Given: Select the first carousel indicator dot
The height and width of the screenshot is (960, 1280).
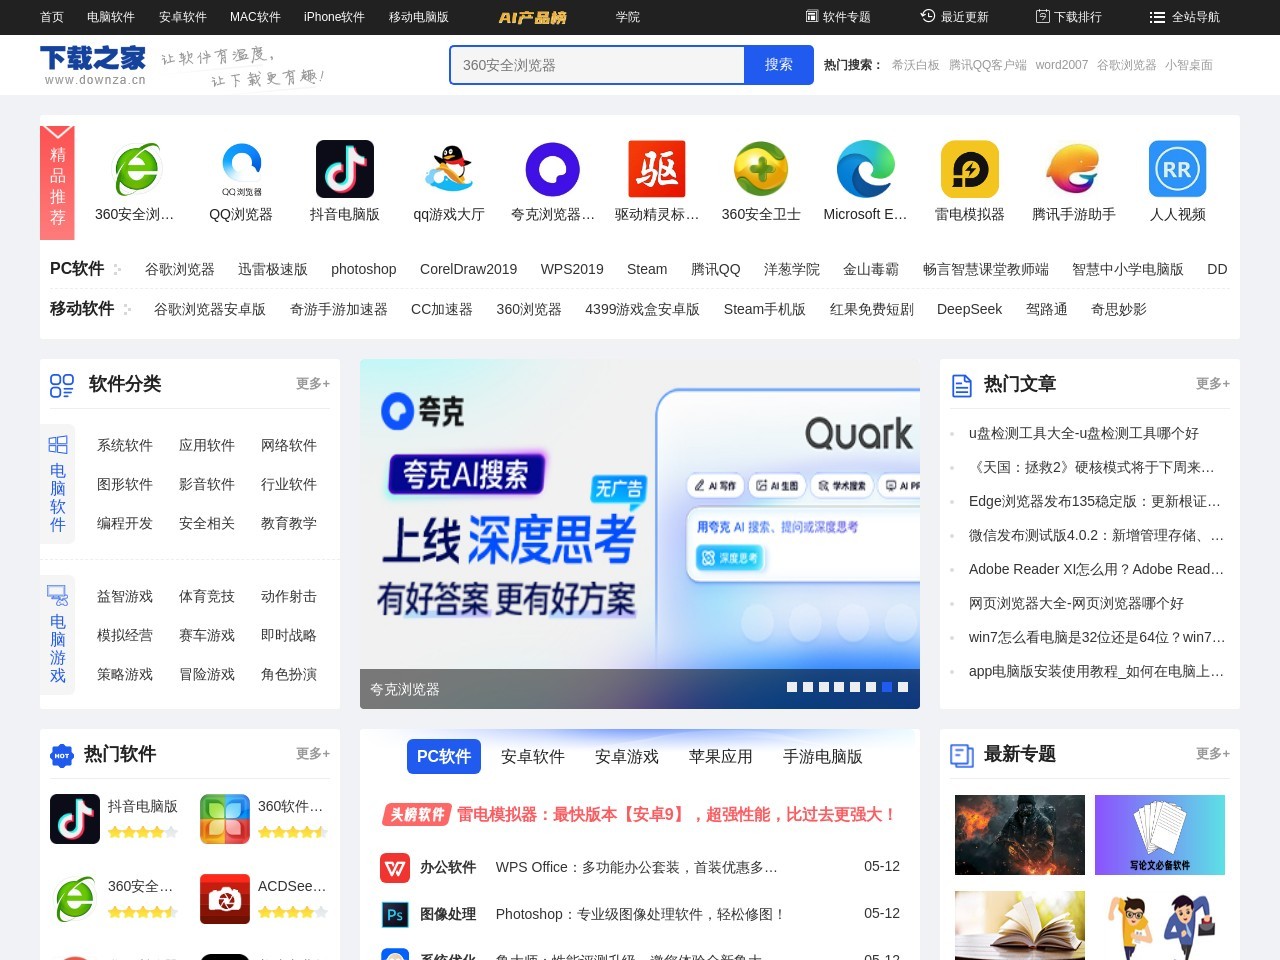Looking at the screenshot, I should 792,687.
